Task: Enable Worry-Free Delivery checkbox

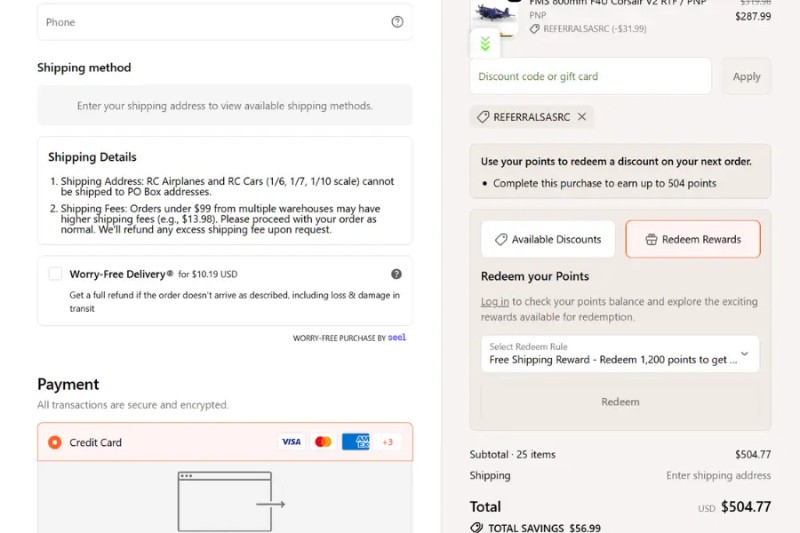Action: (55, 274)
